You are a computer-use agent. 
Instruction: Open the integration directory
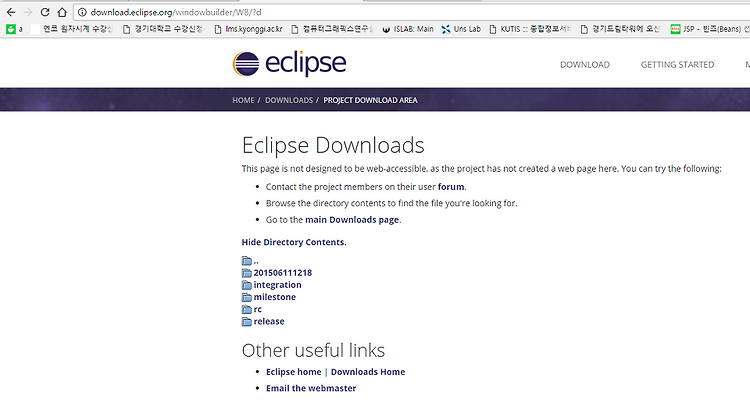(x=277, y=285)
